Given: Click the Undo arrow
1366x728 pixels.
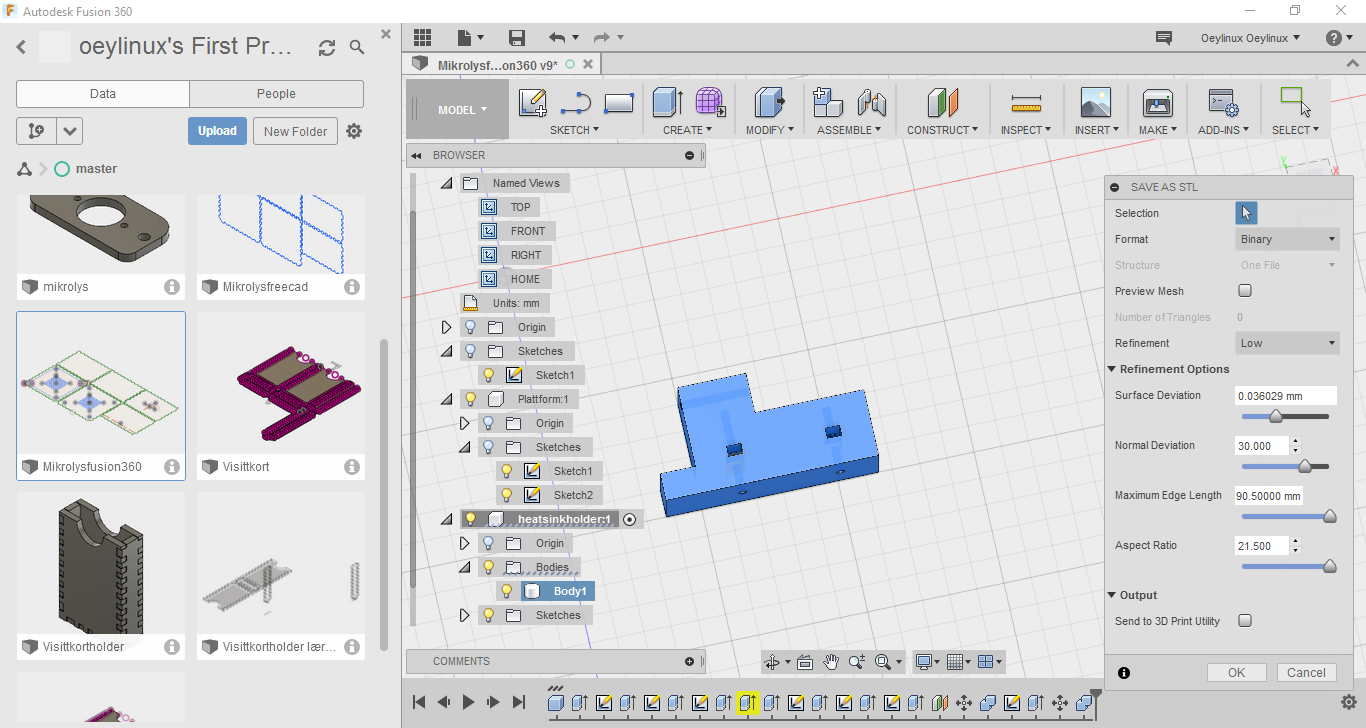Looking at the screenshot, I should point(557,38).
